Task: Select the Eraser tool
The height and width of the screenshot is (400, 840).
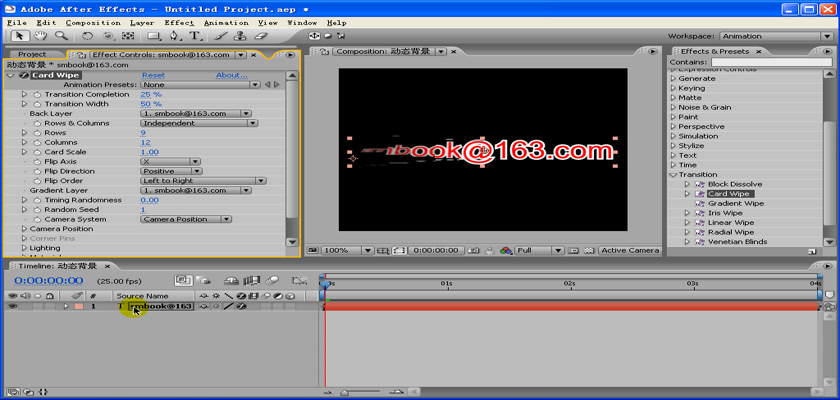Action: point(260,36)
